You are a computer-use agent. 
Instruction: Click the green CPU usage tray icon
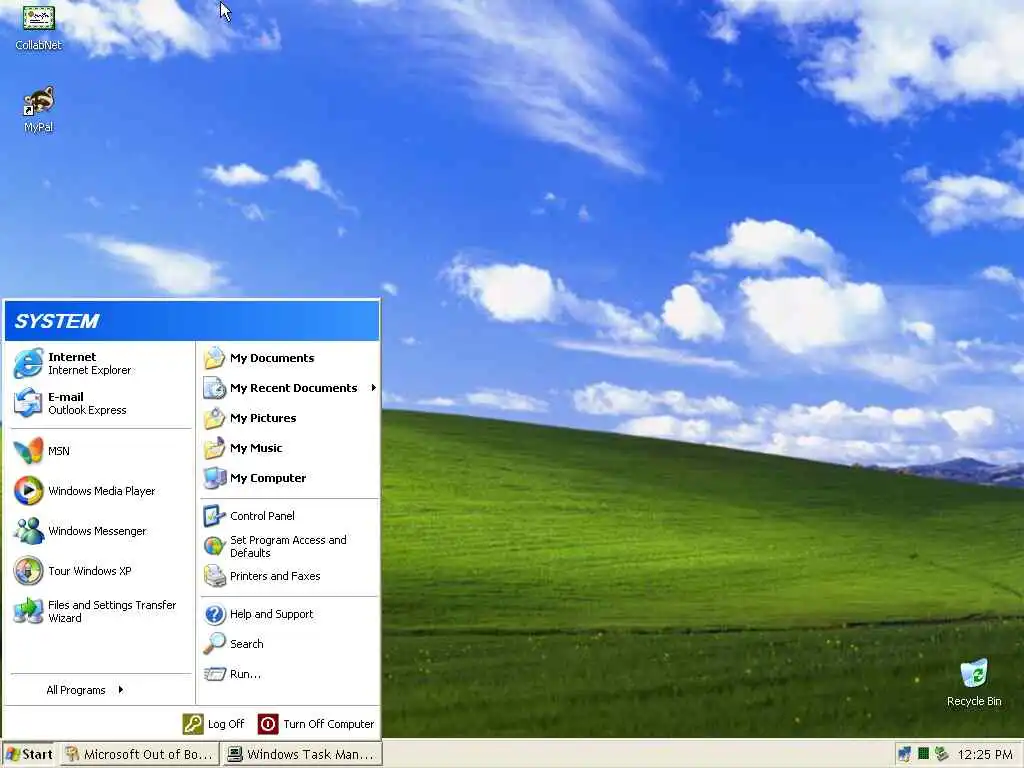[923, 754]
